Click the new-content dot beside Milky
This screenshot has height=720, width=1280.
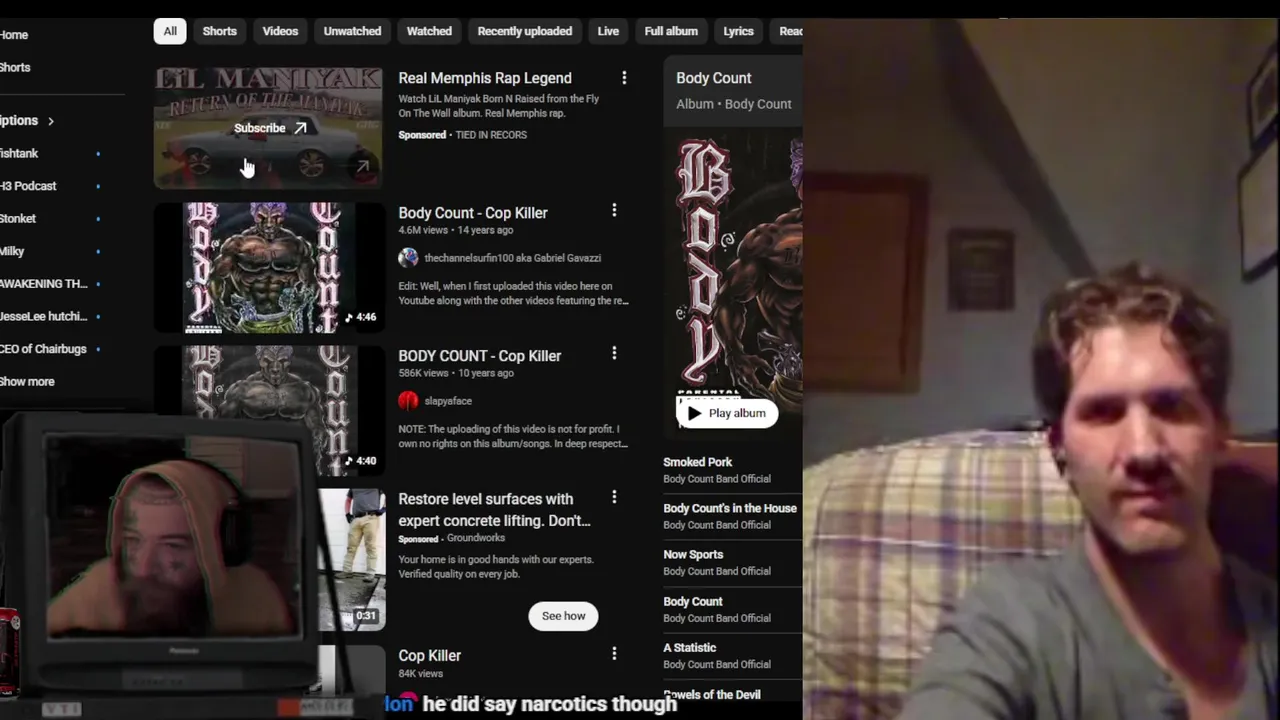[x=98, y=252]
